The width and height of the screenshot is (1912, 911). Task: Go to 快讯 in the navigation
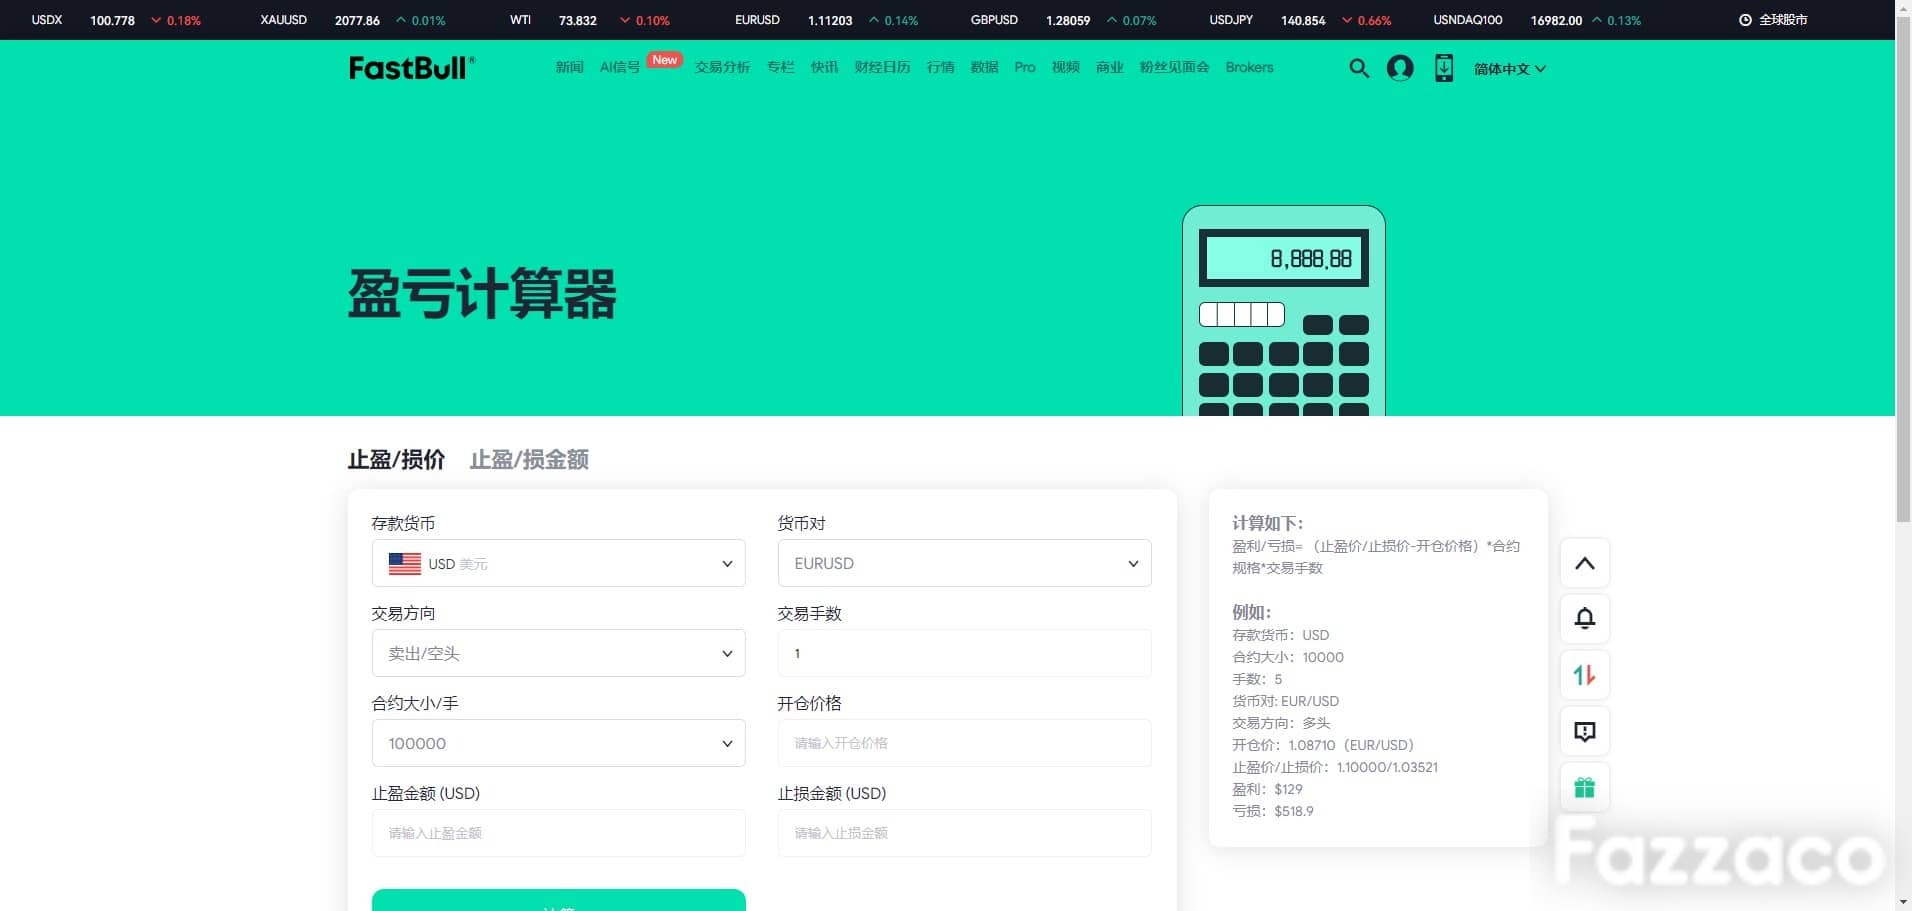(x=825, y=67)
